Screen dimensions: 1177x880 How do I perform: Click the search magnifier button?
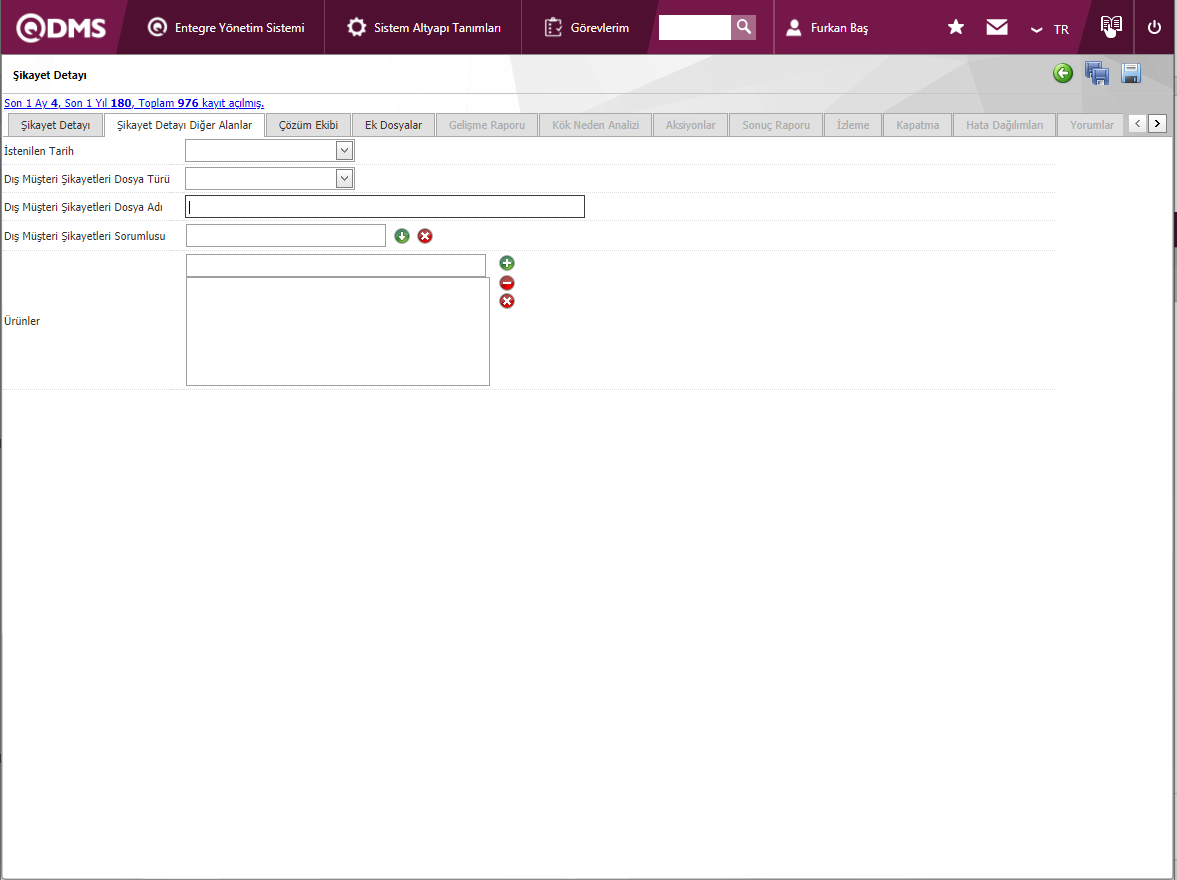coord(743,27)
